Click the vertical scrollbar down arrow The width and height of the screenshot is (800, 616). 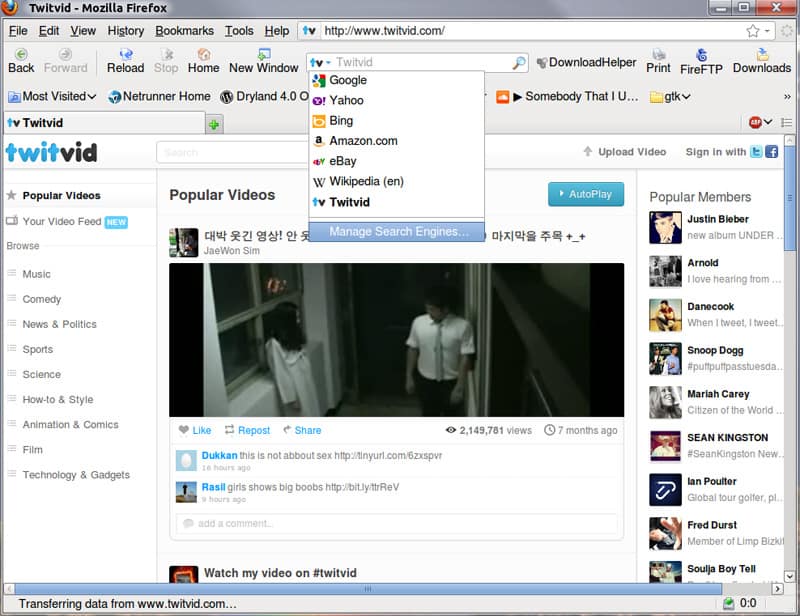click(789, 577)
